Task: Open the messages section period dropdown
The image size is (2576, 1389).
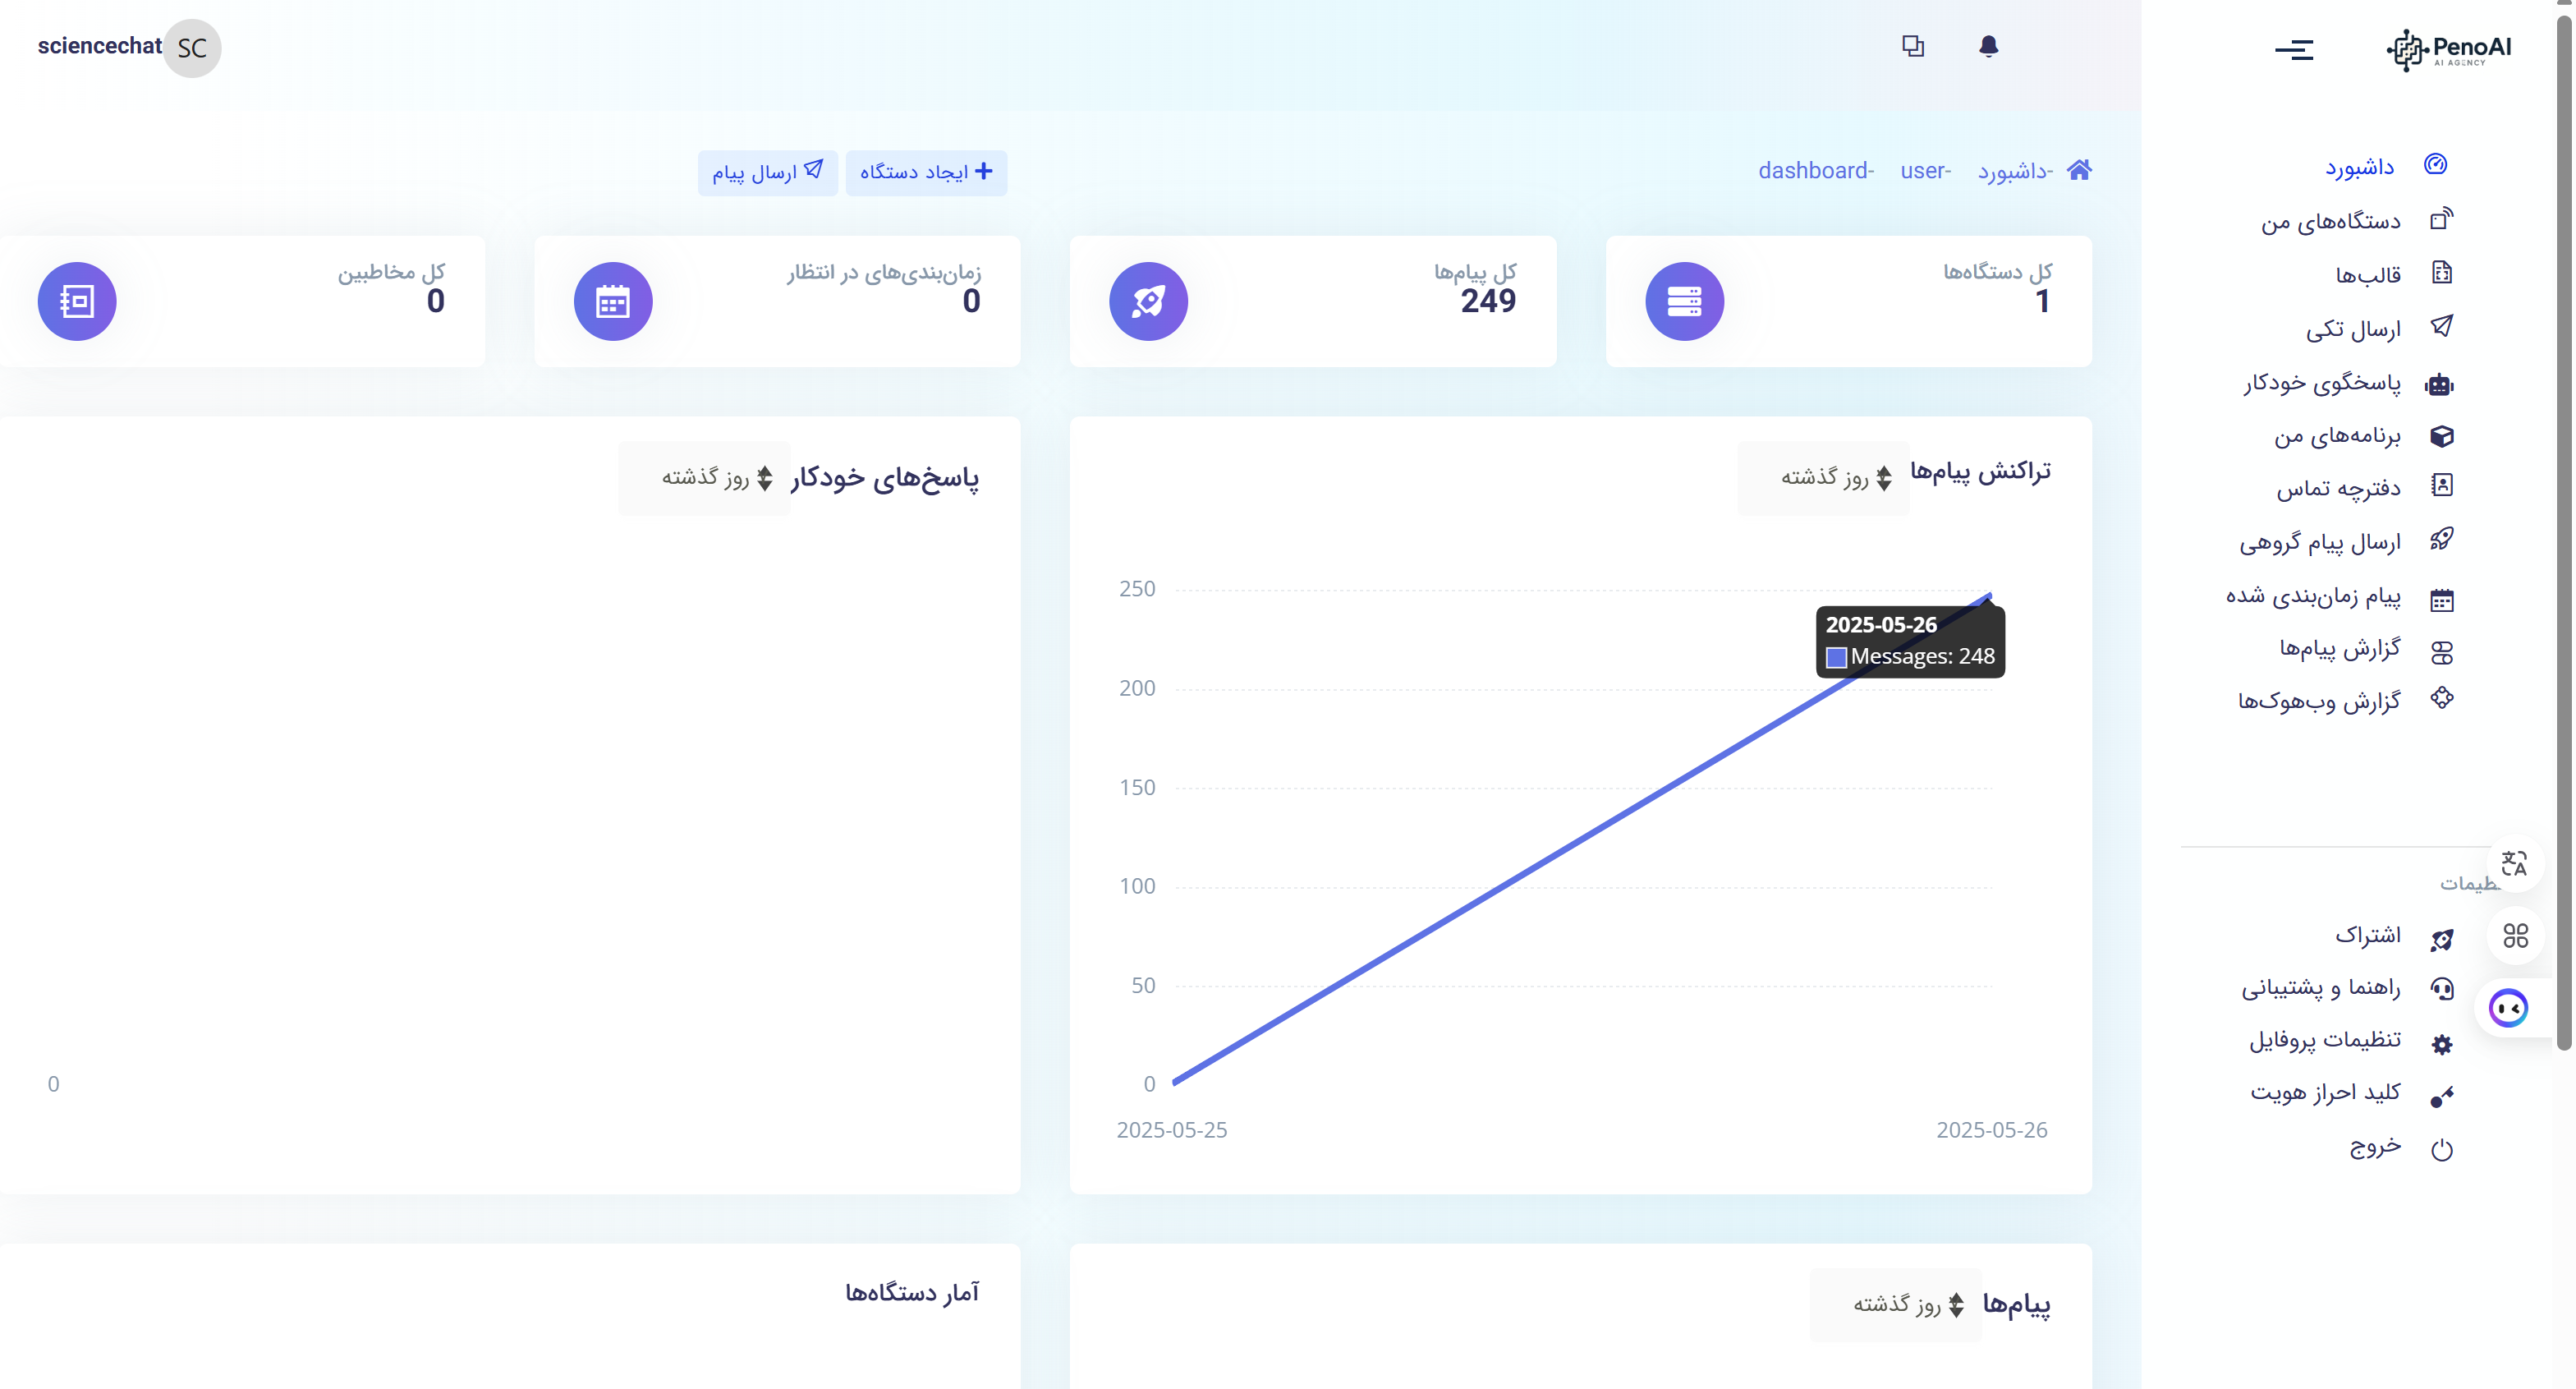Action: tap(1895, 1304)
